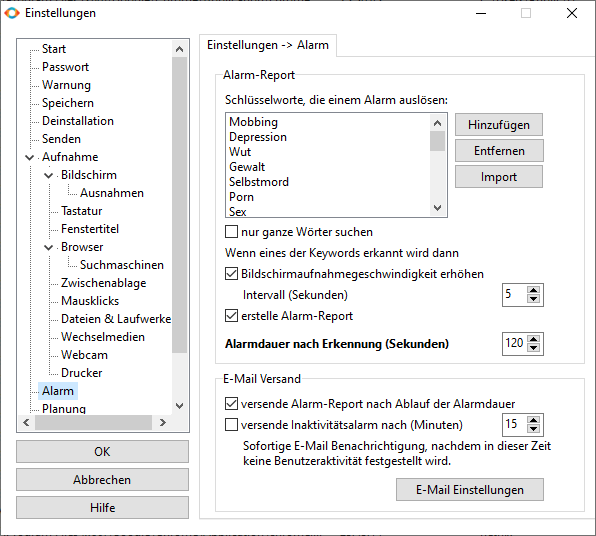Open Bildschirm settings
596x536 pixels.
(89, 175)
